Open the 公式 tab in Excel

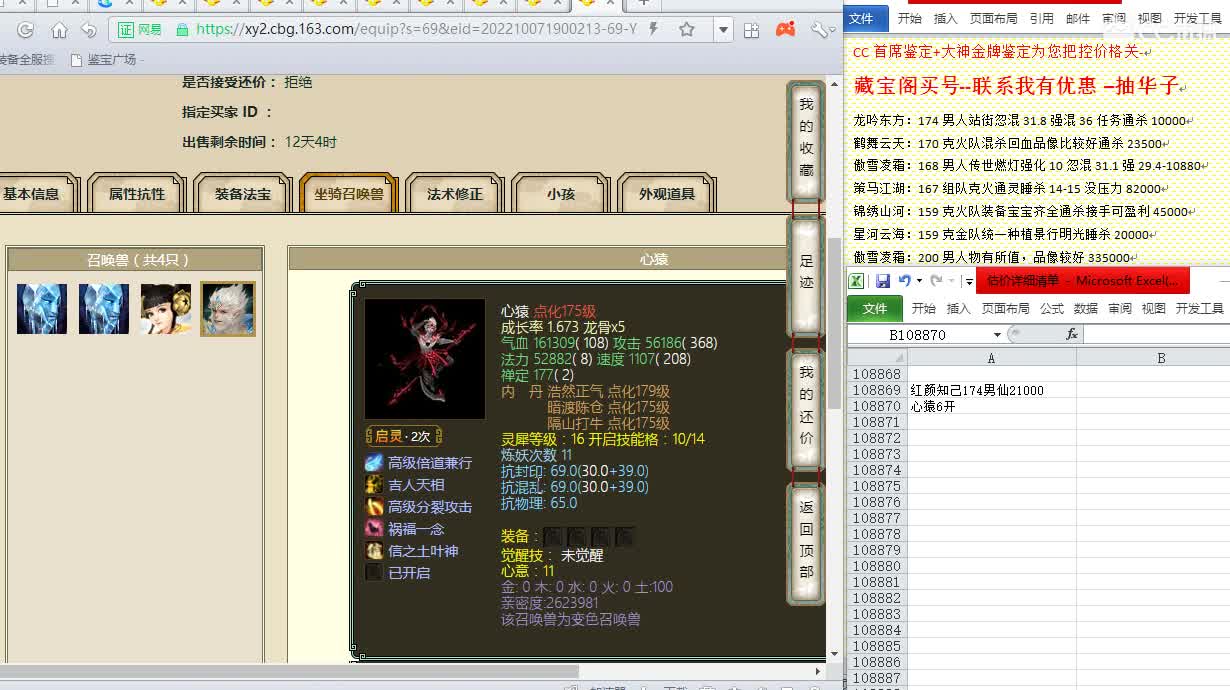(x=1051, y=308)
